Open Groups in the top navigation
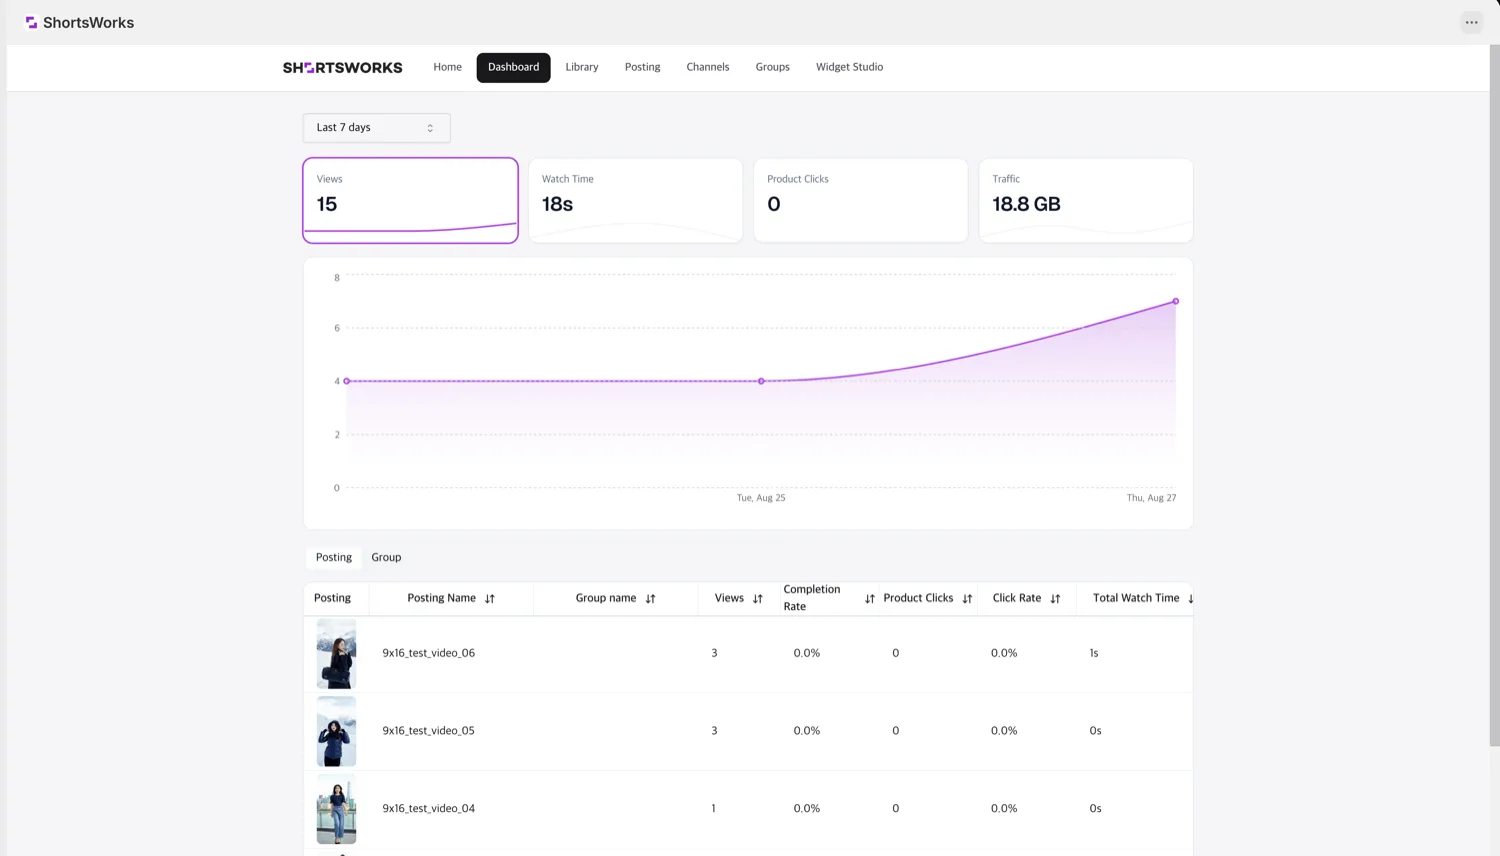This screenshot has width=1500, height=856. pyautogui.click(x=772, y=67)
